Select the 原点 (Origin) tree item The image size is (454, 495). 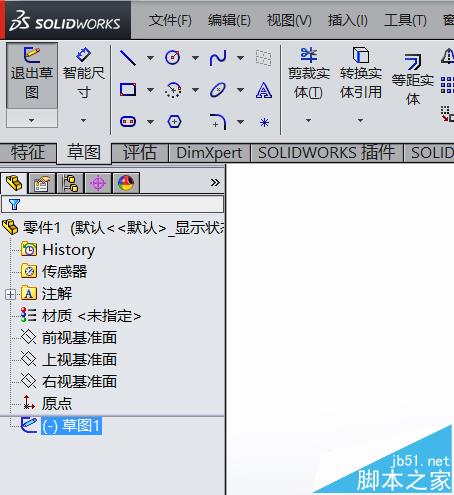point(47,403)
